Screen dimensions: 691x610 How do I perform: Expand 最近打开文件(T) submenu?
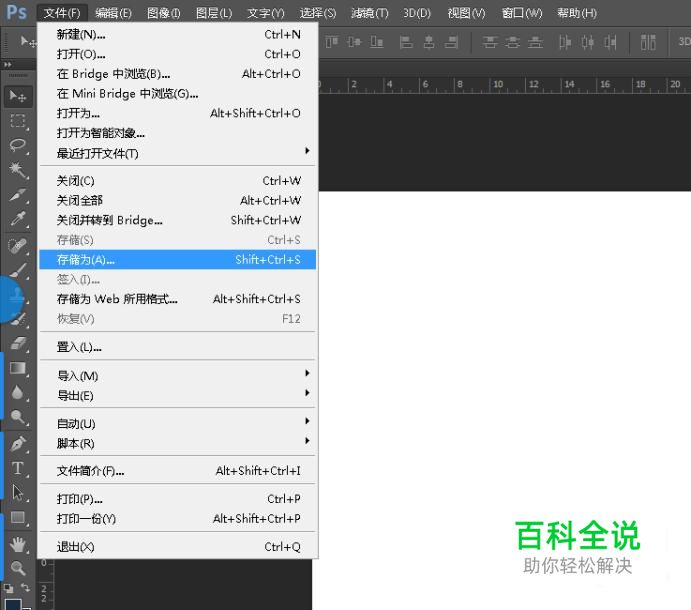pos(178,153)
